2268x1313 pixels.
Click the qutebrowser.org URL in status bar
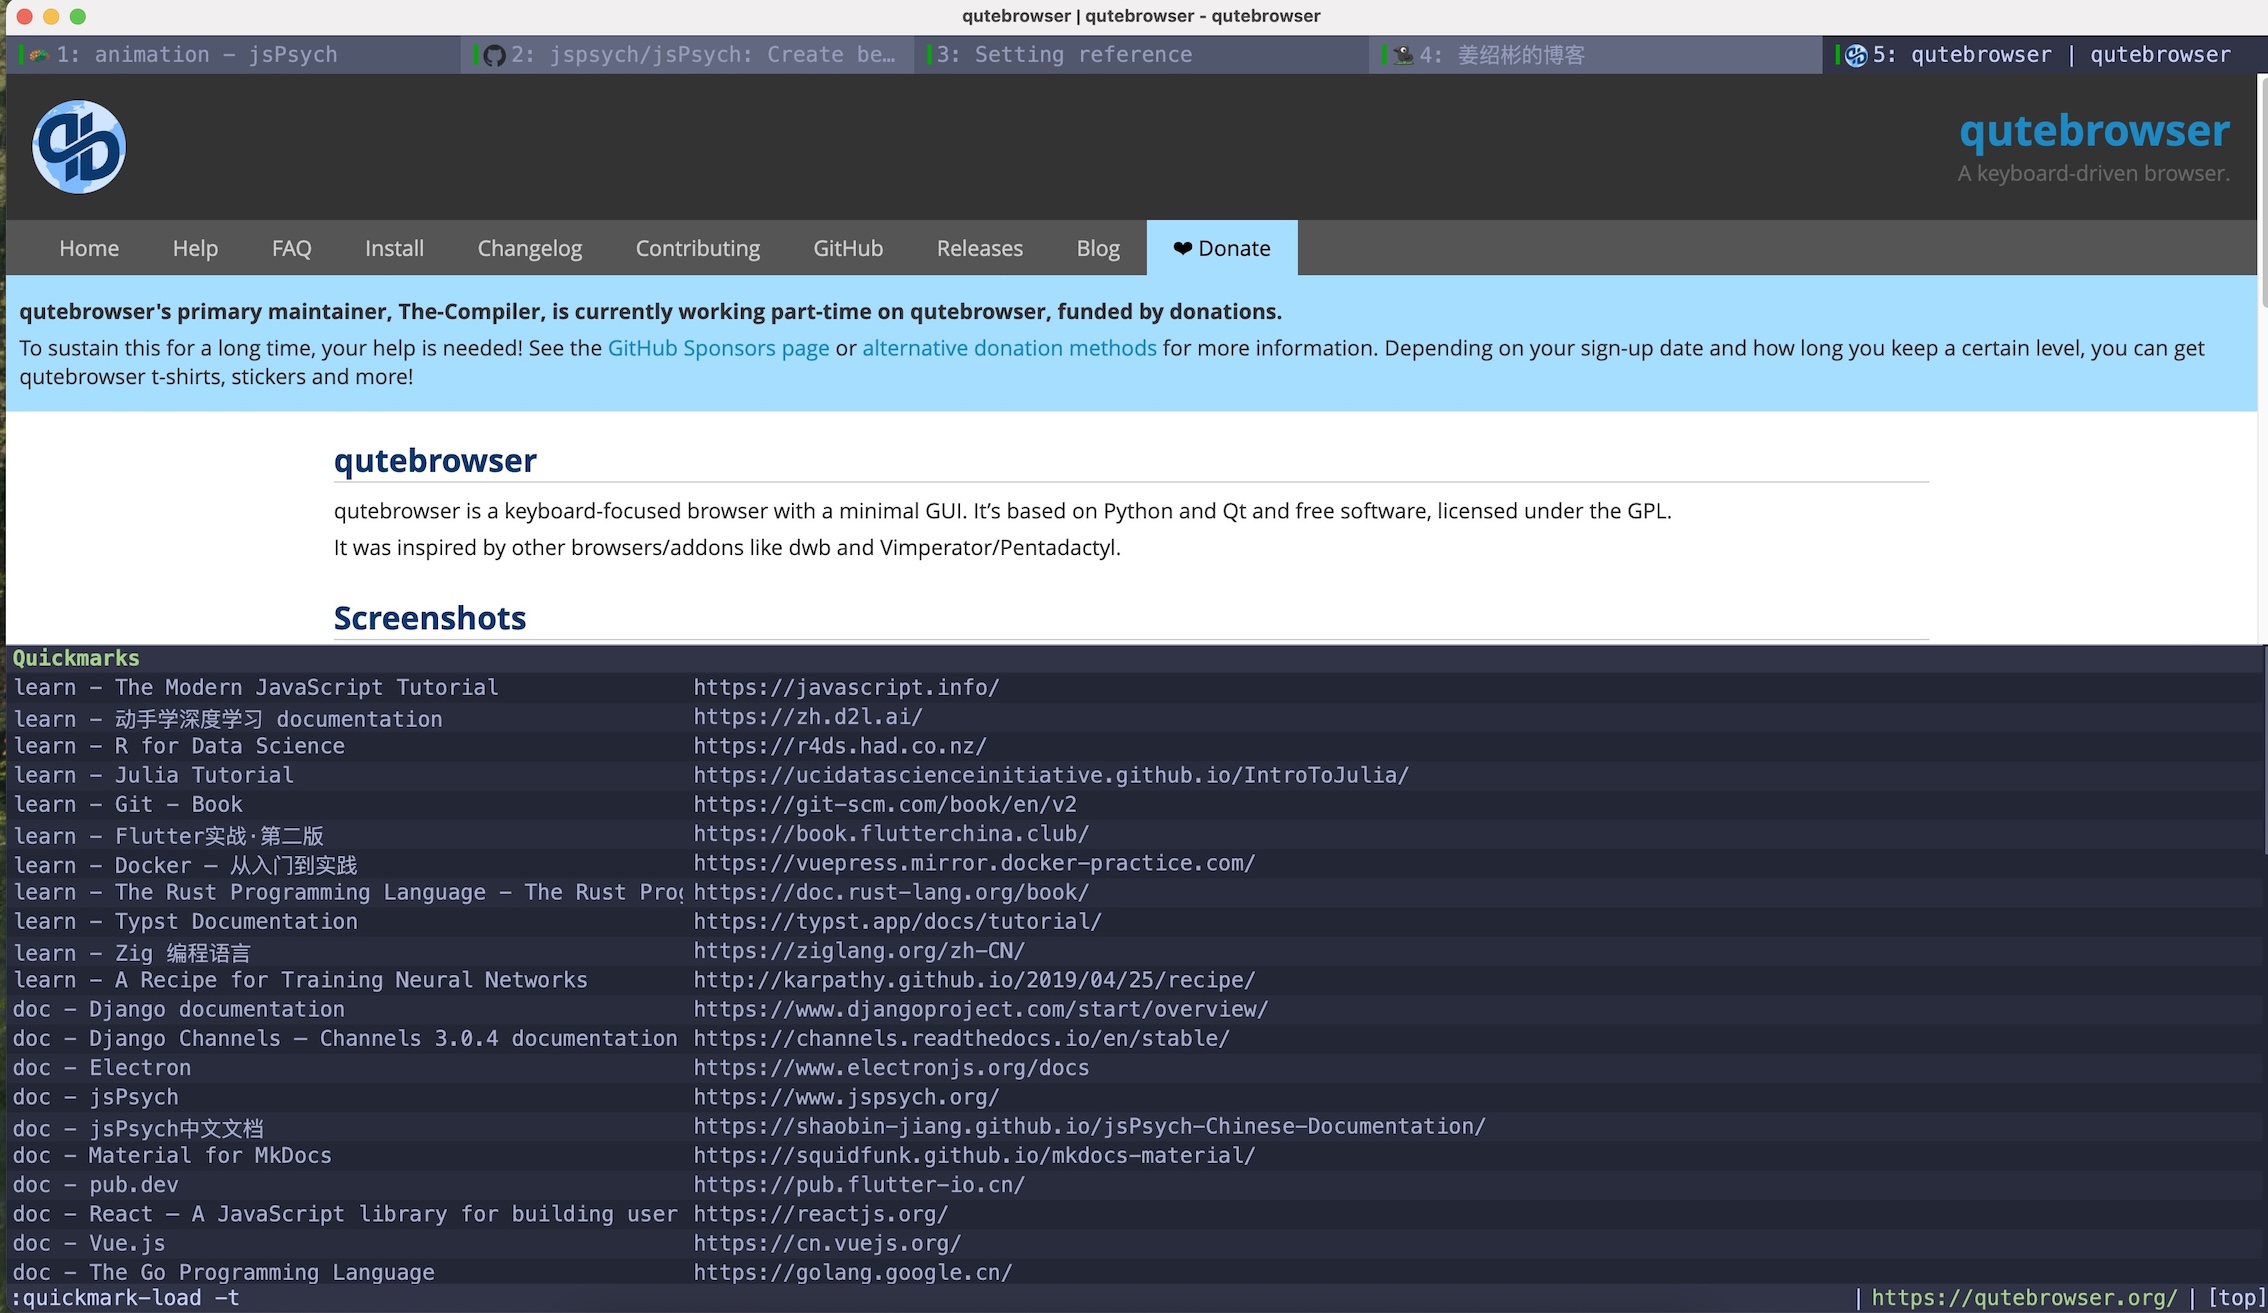pyautogui.click(x=2023, y=1298)
